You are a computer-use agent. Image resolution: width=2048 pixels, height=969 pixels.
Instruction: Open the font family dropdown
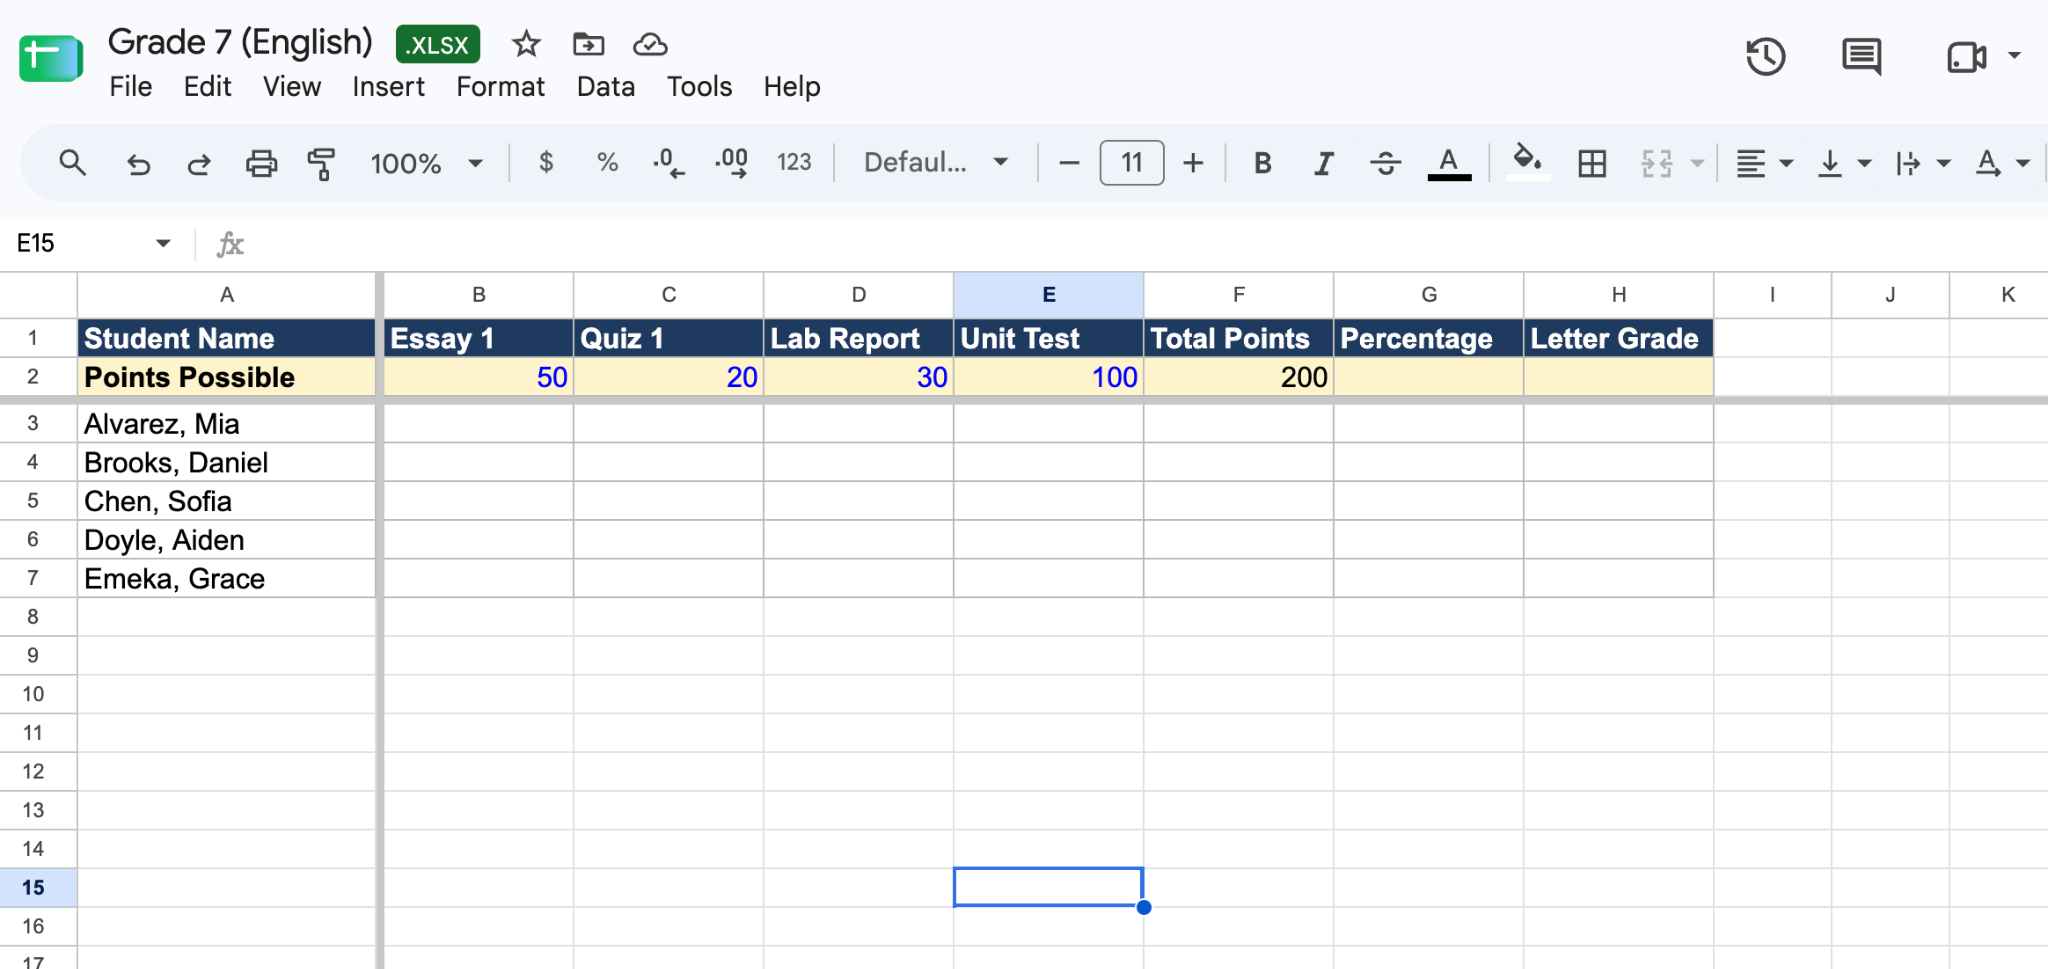(x=936, y=162)
